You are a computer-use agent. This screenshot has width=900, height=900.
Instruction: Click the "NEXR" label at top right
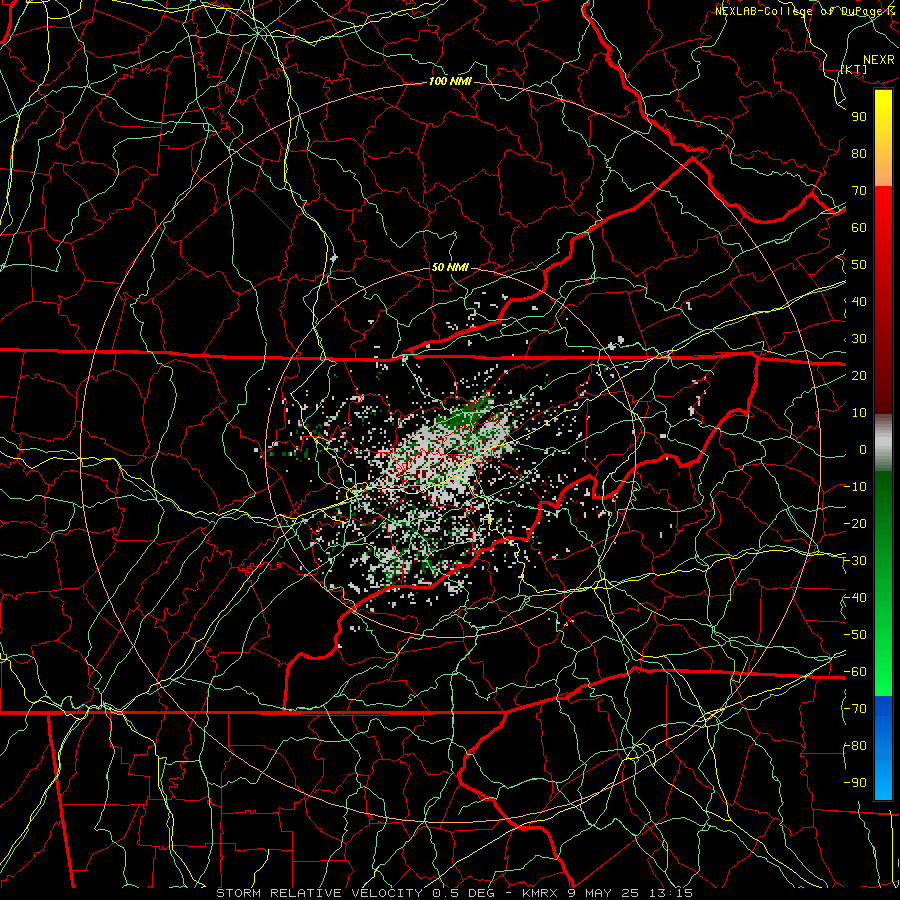[x=879, y=60]
